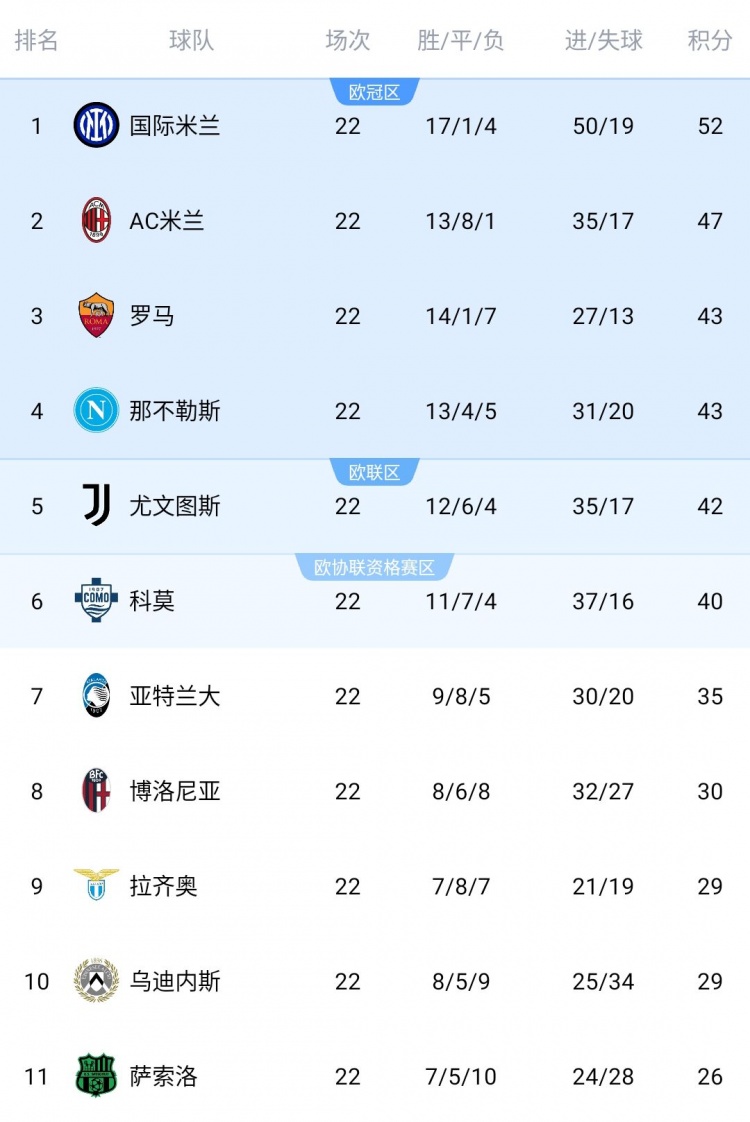
Task: Click the Sassuolo green crest
Action: click(x=96, y=1076)
